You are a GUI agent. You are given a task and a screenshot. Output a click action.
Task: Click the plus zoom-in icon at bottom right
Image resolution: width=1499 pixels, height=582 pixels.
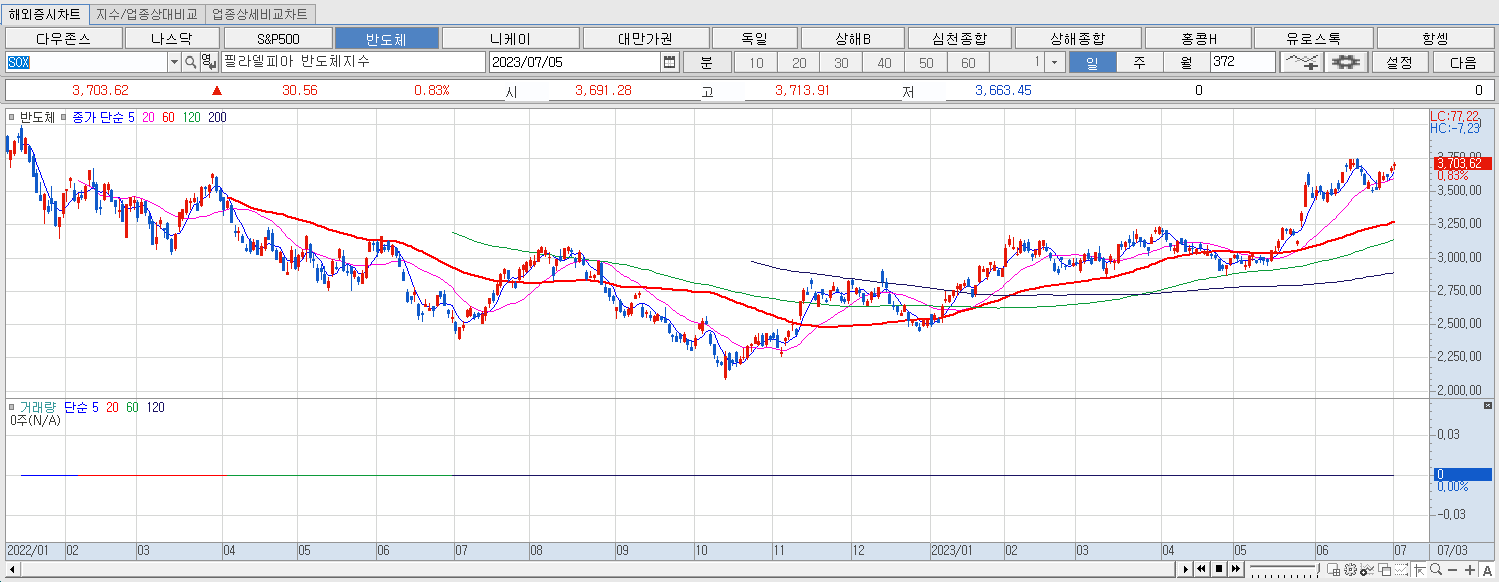click(1469, 571)
